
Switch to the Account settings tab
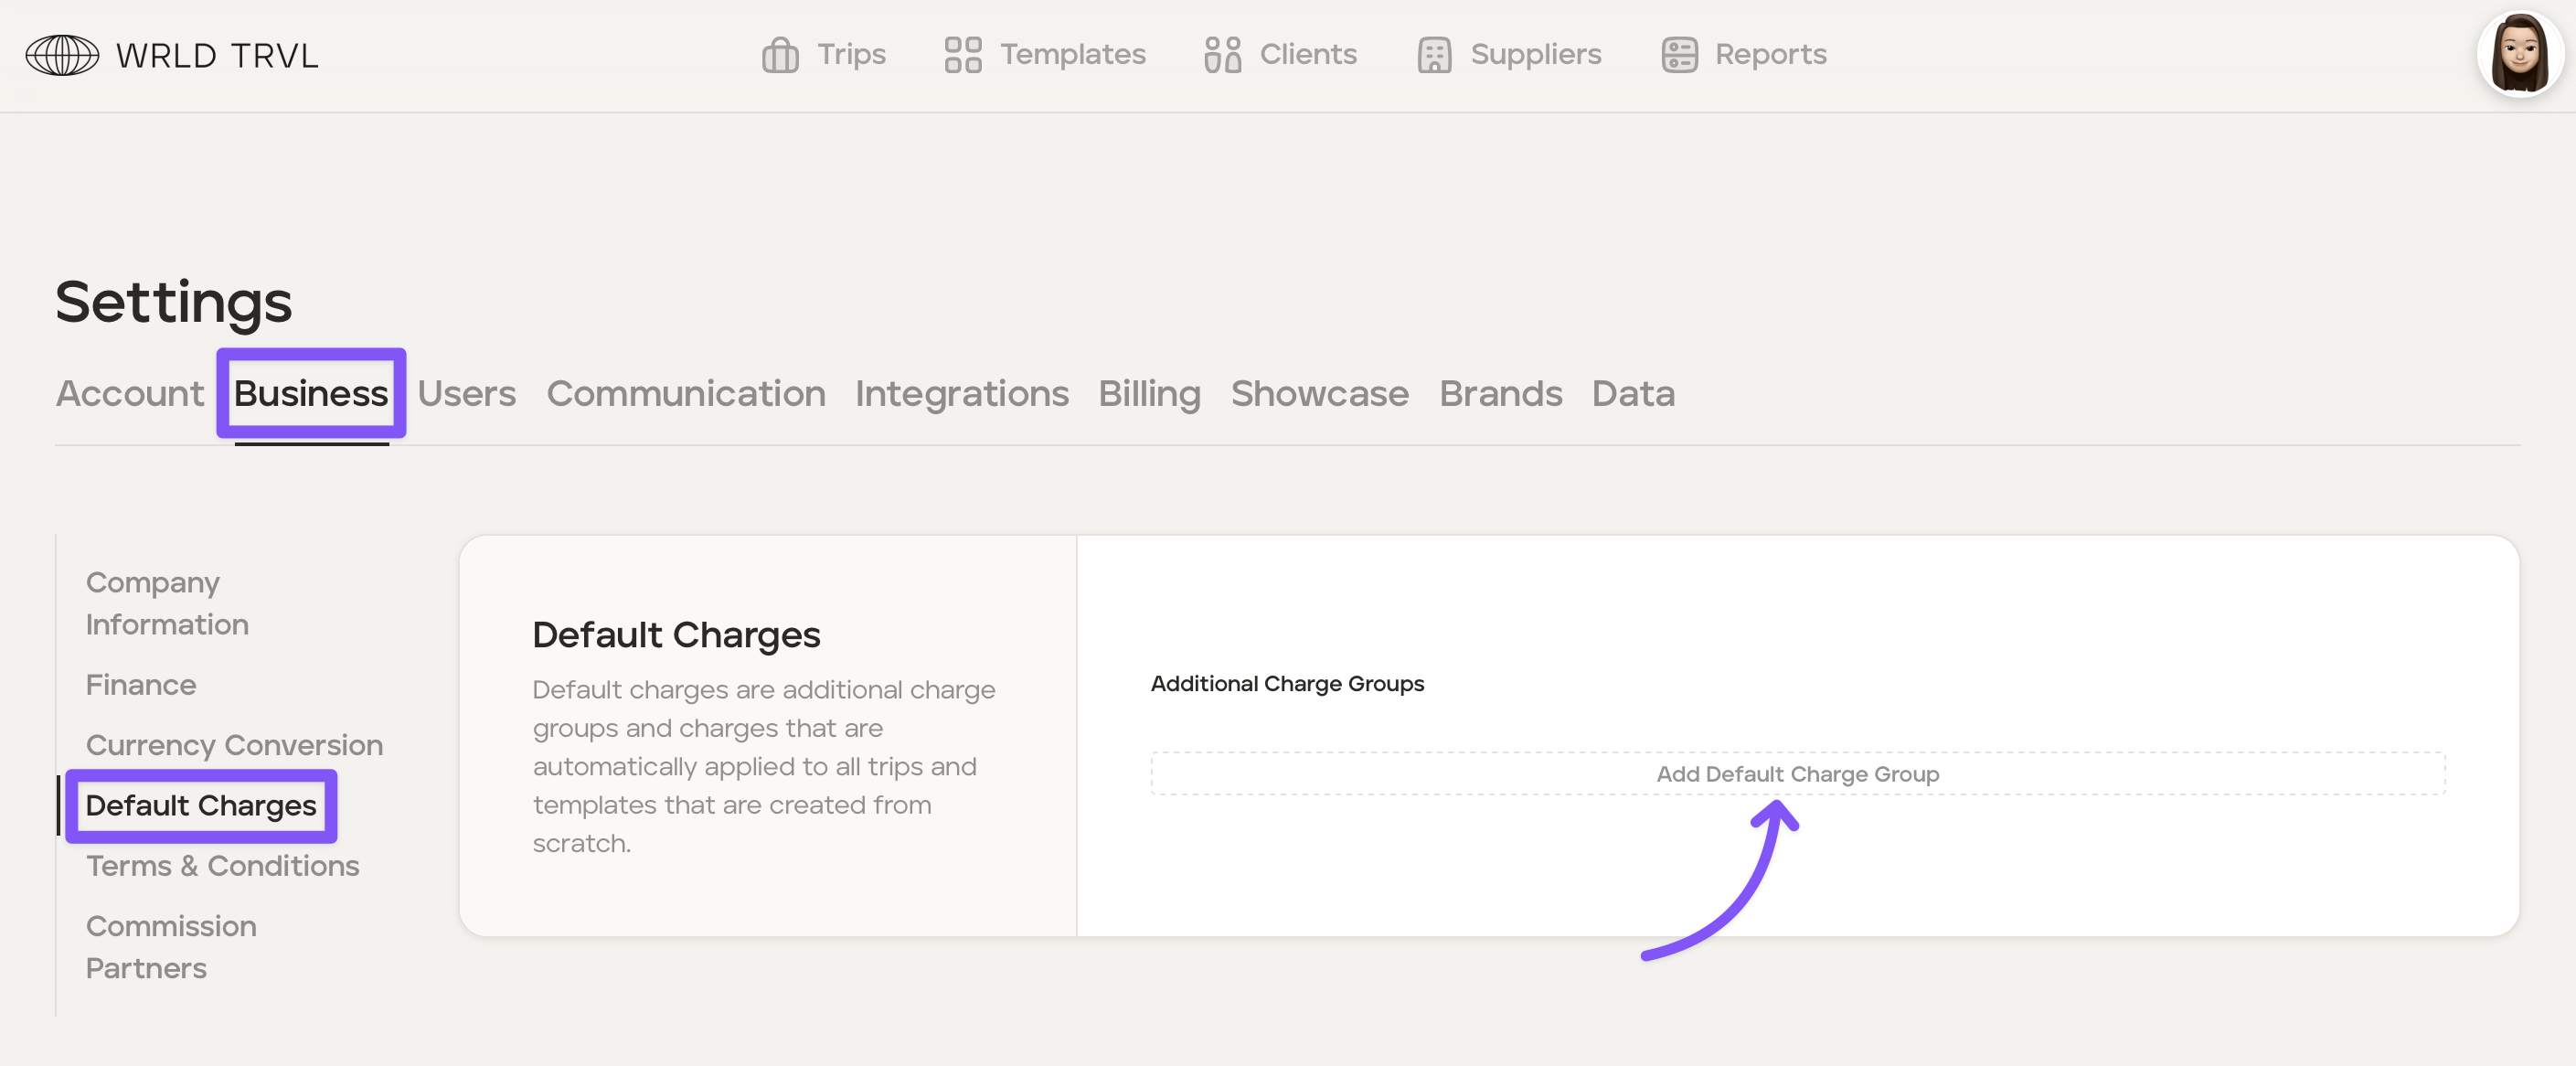pos(130,394)
